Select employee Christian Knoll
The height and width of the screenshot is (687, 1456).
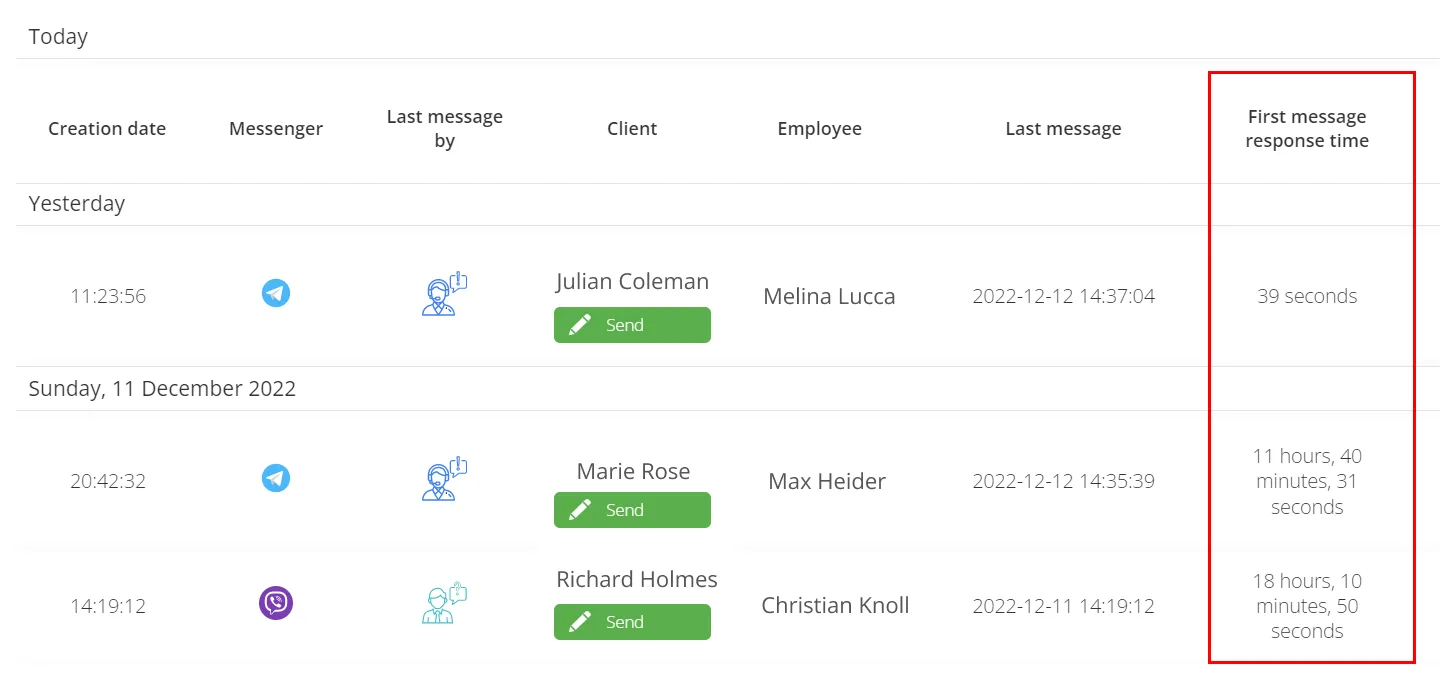[835, 606]
